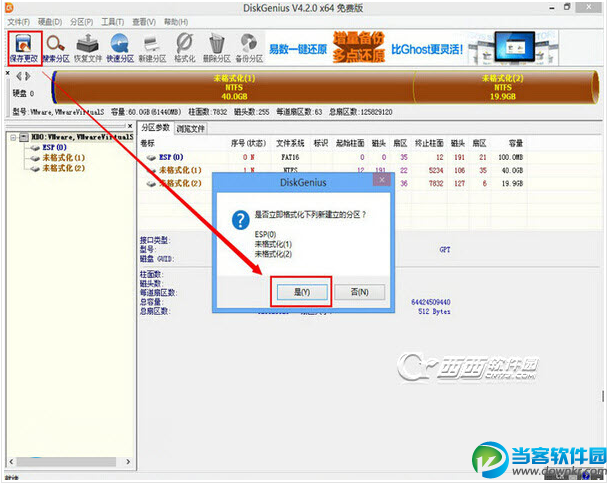Open the 帮助(H) menu
Image resolution: width=608 pixels, height=485 pixels.
tap(176, 22)
